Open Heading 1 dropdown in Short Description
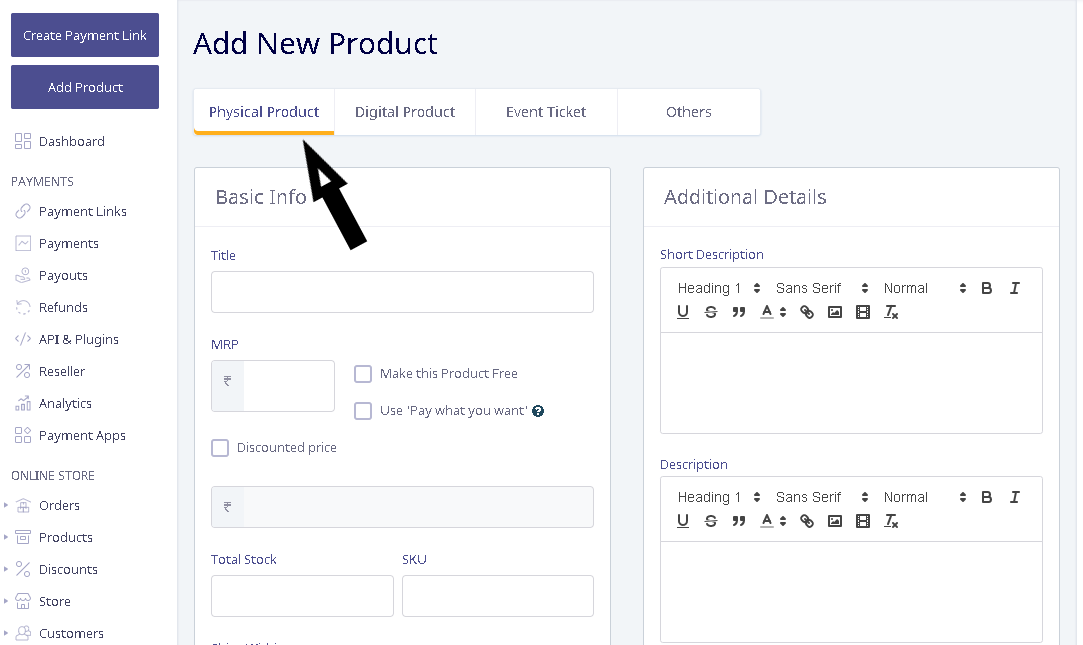The image size is (1083, 645). pyautogui.click(x=719, y=289)
